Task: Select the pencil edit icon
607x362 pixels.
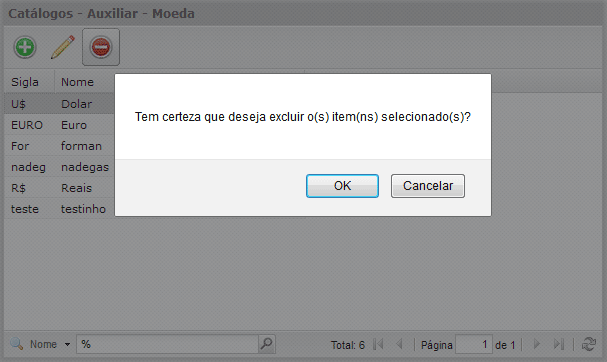Action: [x=63, y=47]
